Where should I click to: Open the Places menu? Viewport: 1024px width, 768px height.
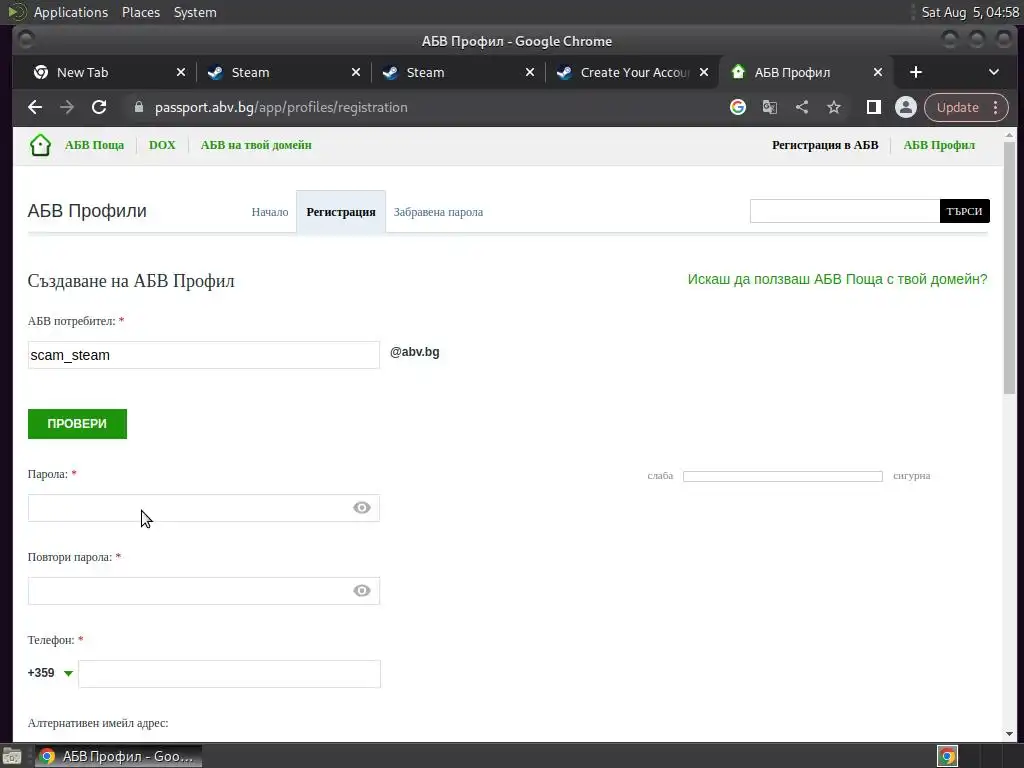coord(140,12)
